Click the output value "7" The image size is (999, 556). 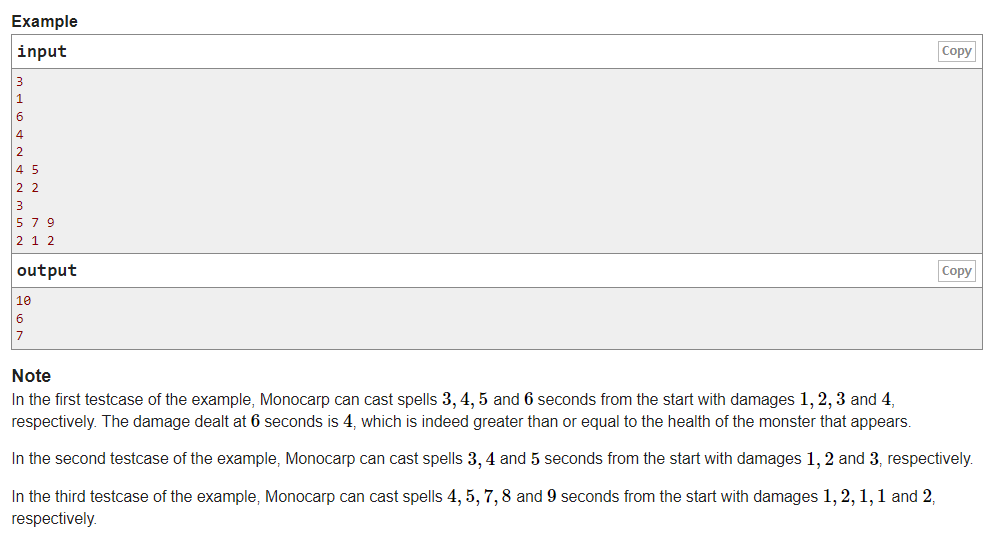[x=20, y=336]
